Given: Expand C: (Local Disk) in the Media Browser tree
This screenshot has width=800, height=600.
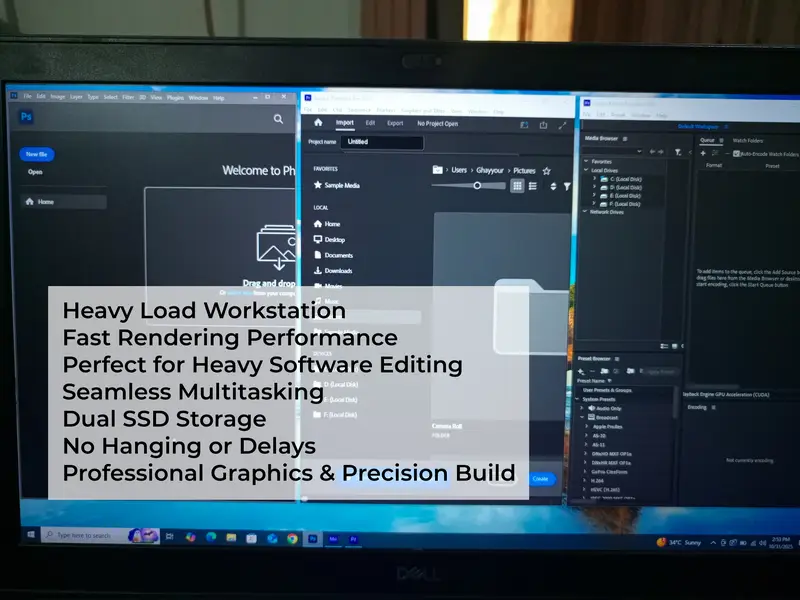Looking at the screenshot, I should point(594,179).
